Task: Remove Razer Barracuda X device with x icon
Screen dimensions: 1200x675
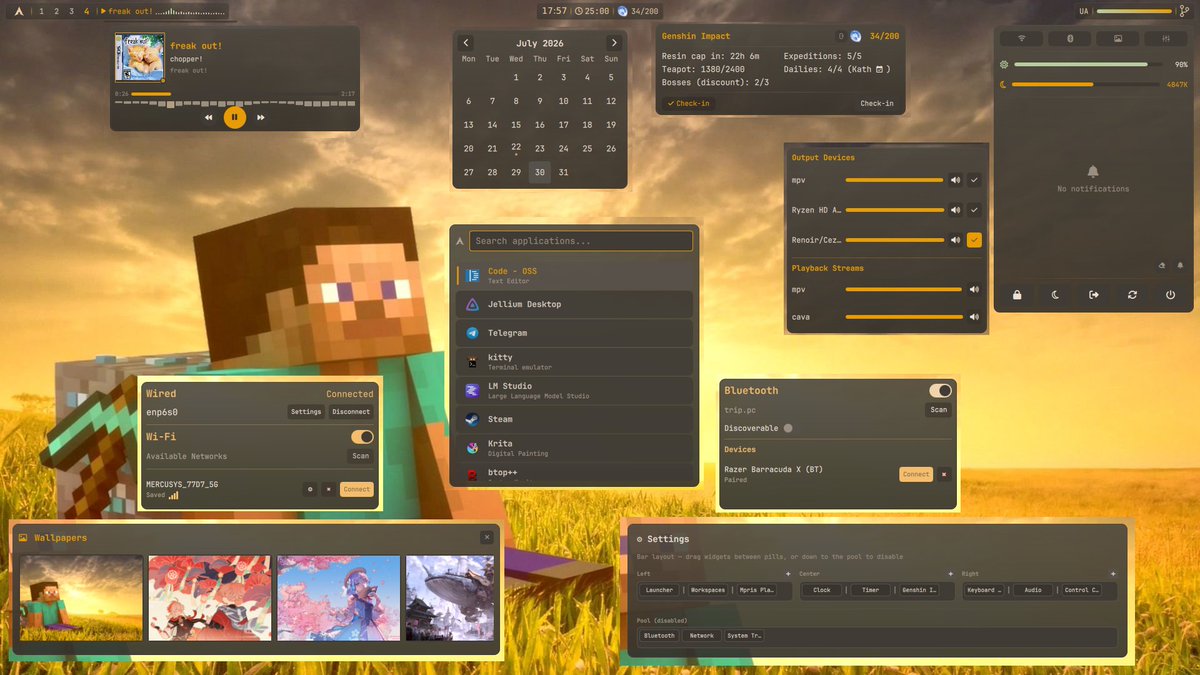Action: tap(944, 474)
